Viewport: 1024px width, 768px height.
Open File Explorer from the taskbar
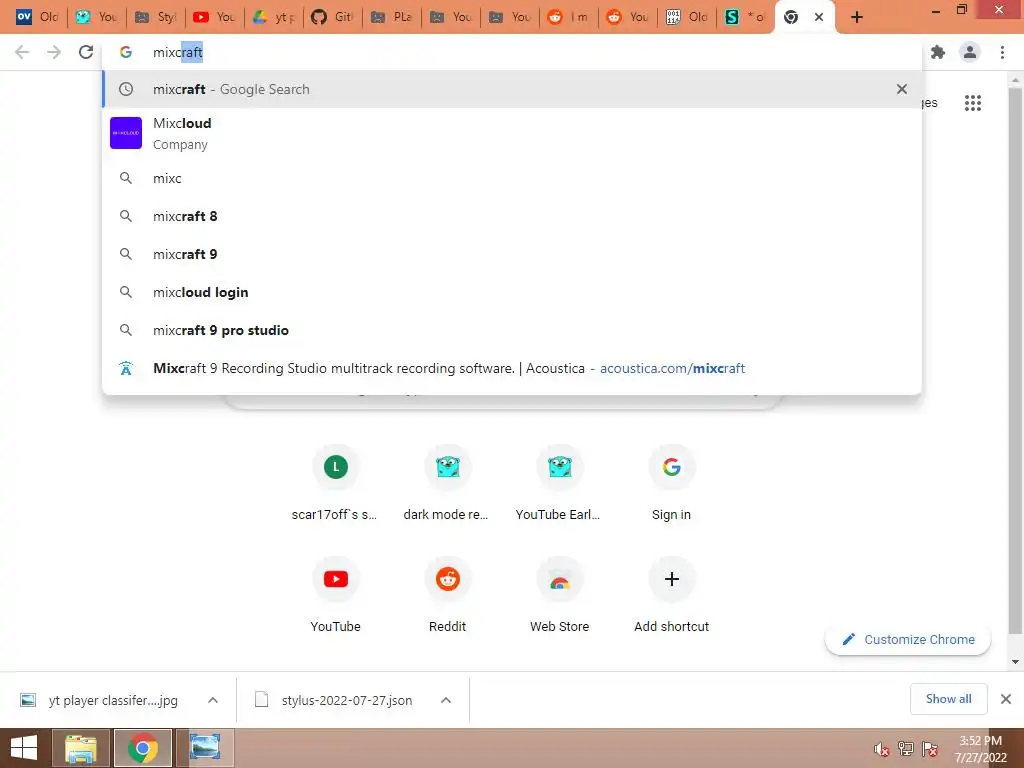tap(80, 748)
